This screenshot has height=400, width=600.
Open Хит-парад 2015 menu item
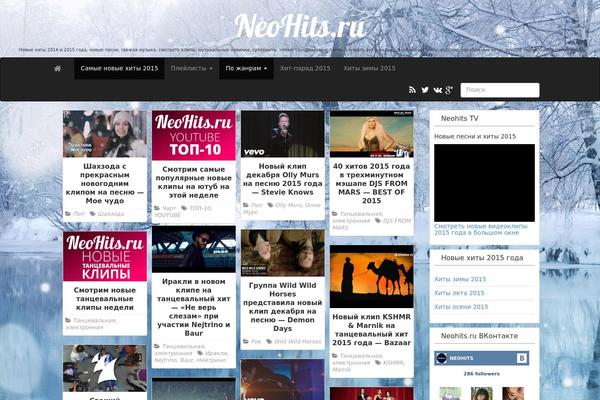305,69
